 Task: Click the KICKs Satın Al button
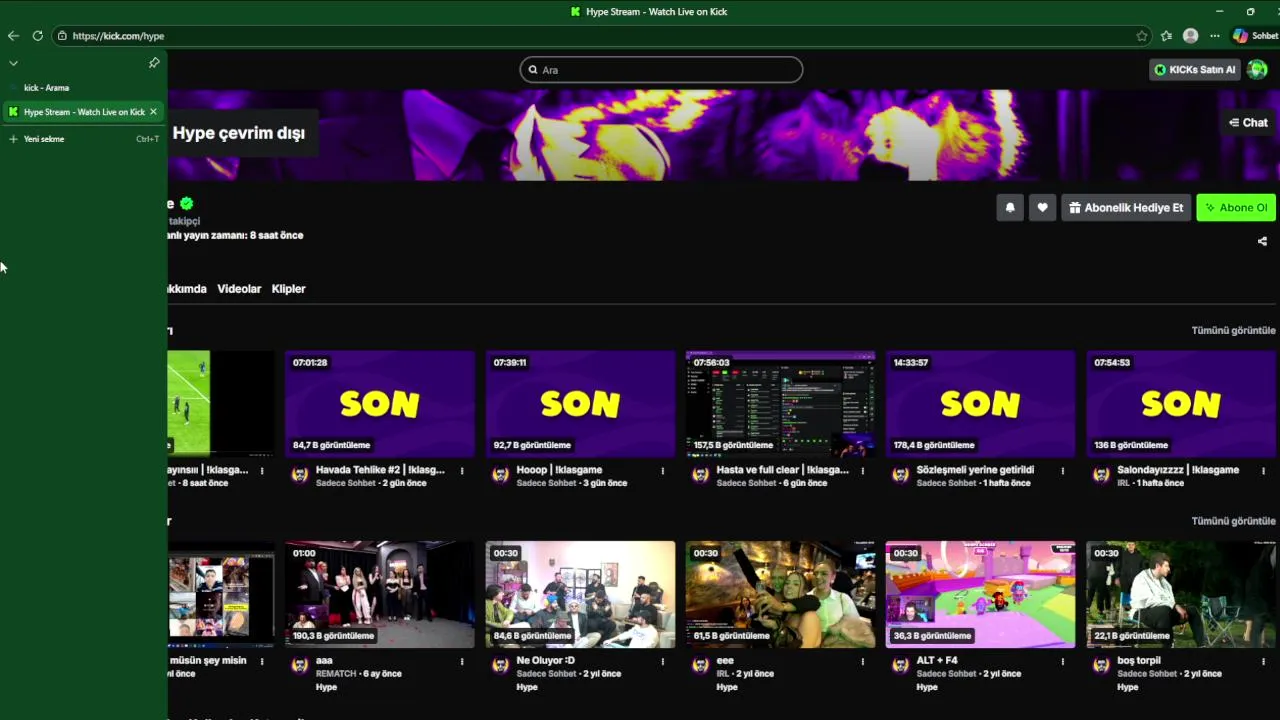tap(1195, 70)
